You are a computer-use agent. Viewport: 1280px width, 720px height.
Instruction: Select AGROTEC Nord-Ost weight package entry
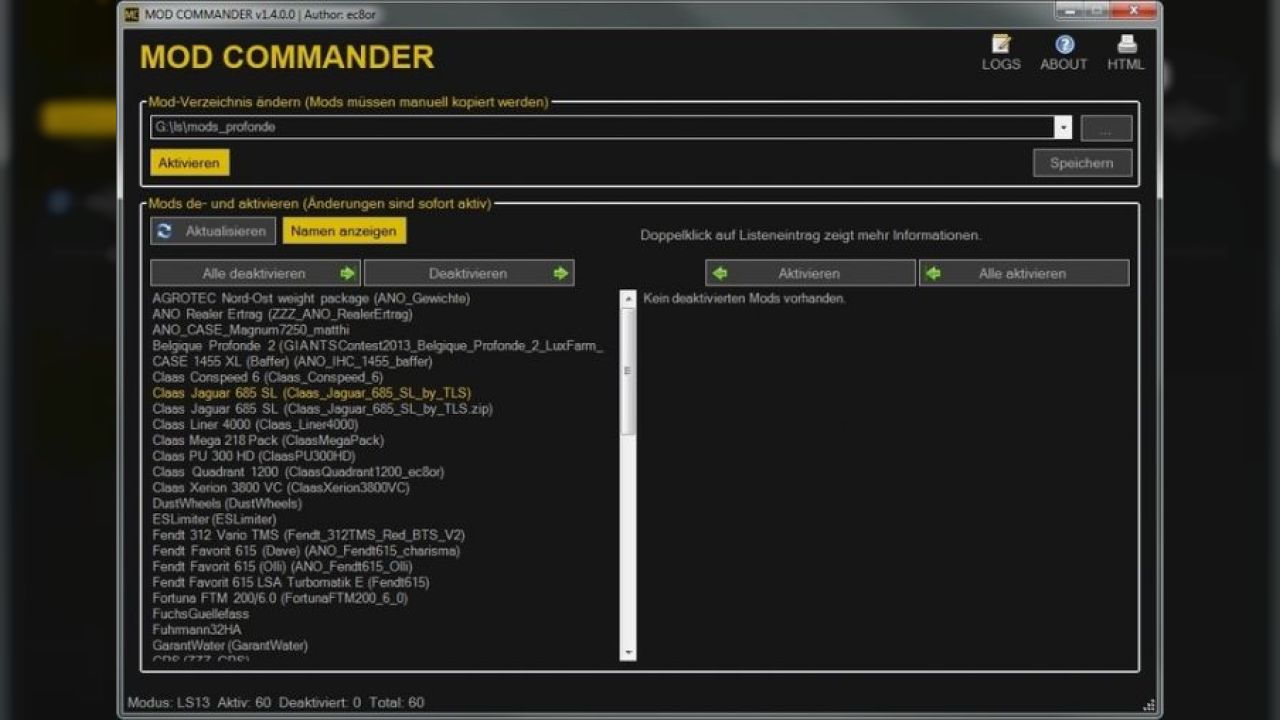coord(311,298)
